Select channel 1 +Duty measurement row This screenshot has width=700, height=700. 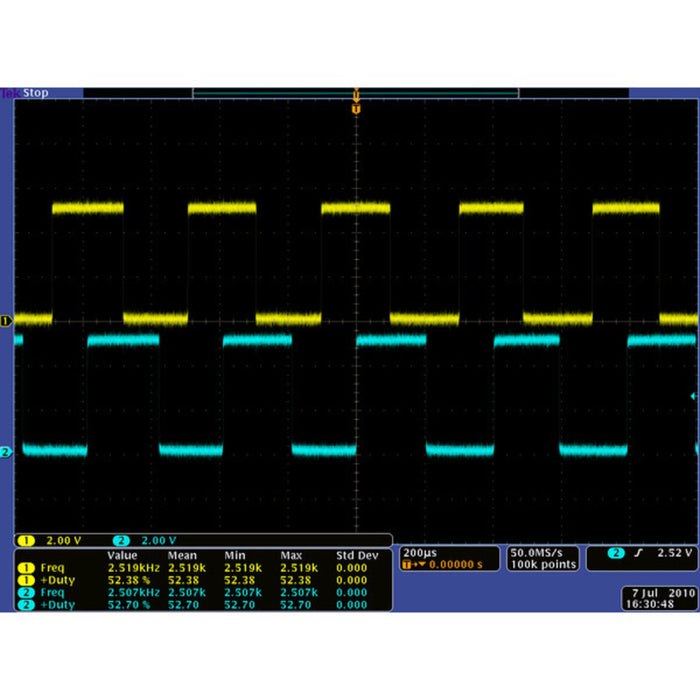tap(60, 580)
